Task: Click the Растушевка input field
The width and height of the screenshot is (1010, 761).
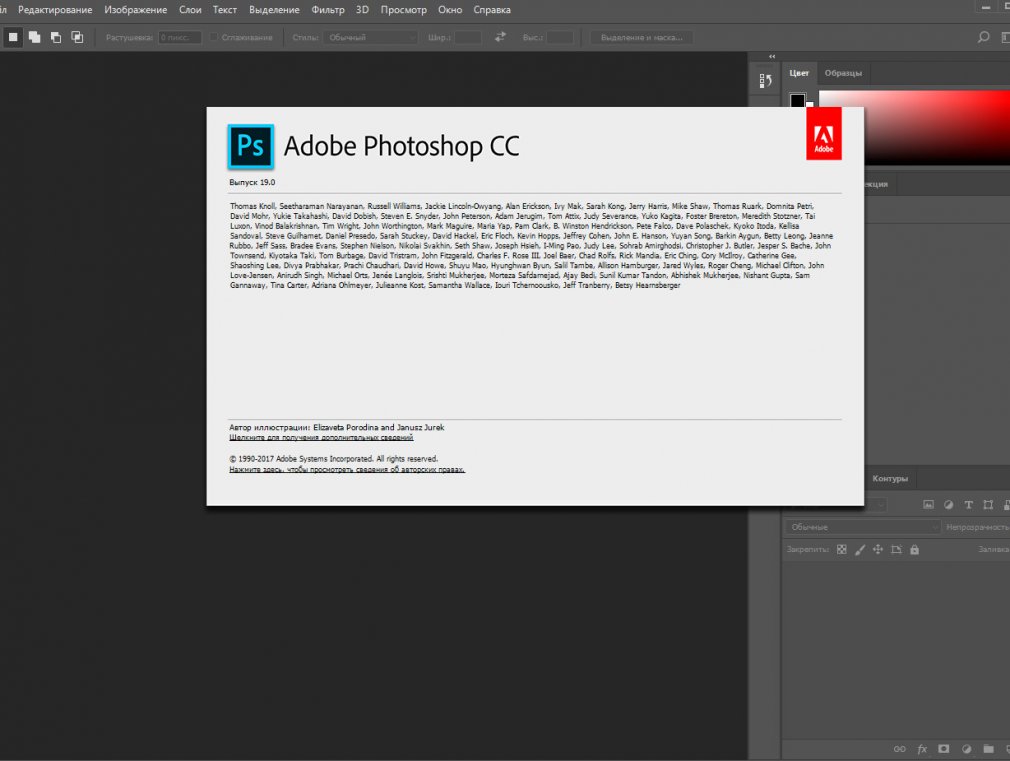Action: point(180,37)
